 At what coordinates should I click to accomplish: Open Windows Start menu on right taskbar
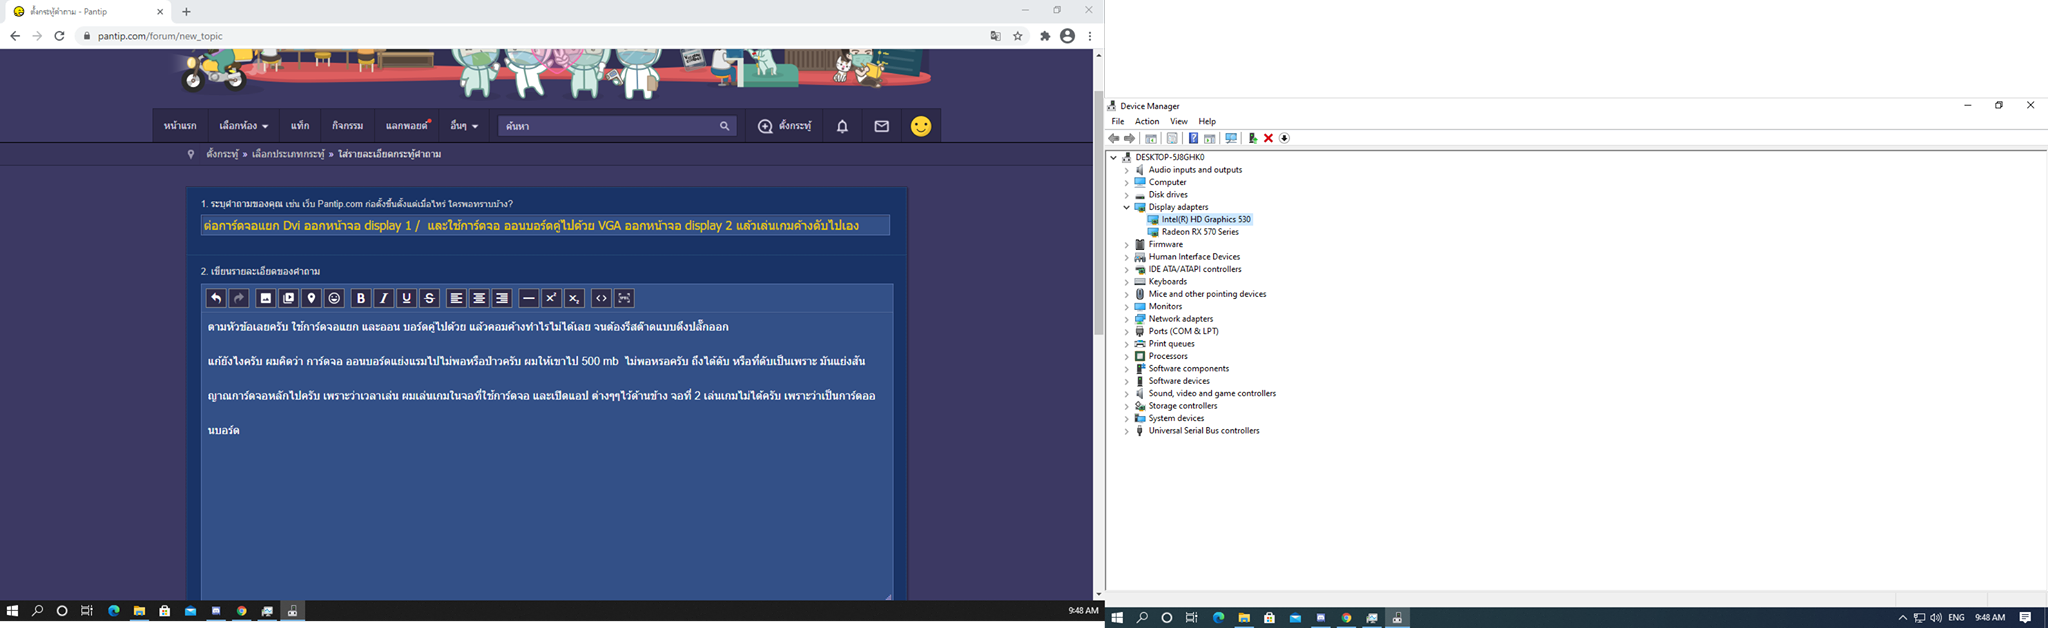1117,618
